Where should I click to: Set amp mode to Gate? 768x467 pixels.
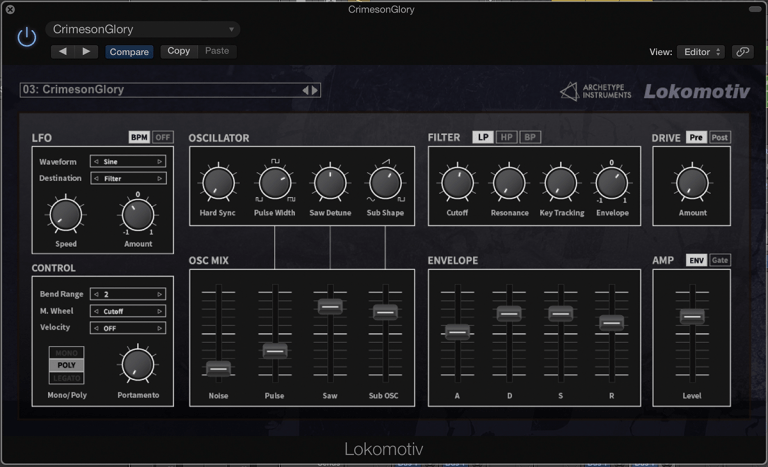pyautogui.click(x=720, y=260)
